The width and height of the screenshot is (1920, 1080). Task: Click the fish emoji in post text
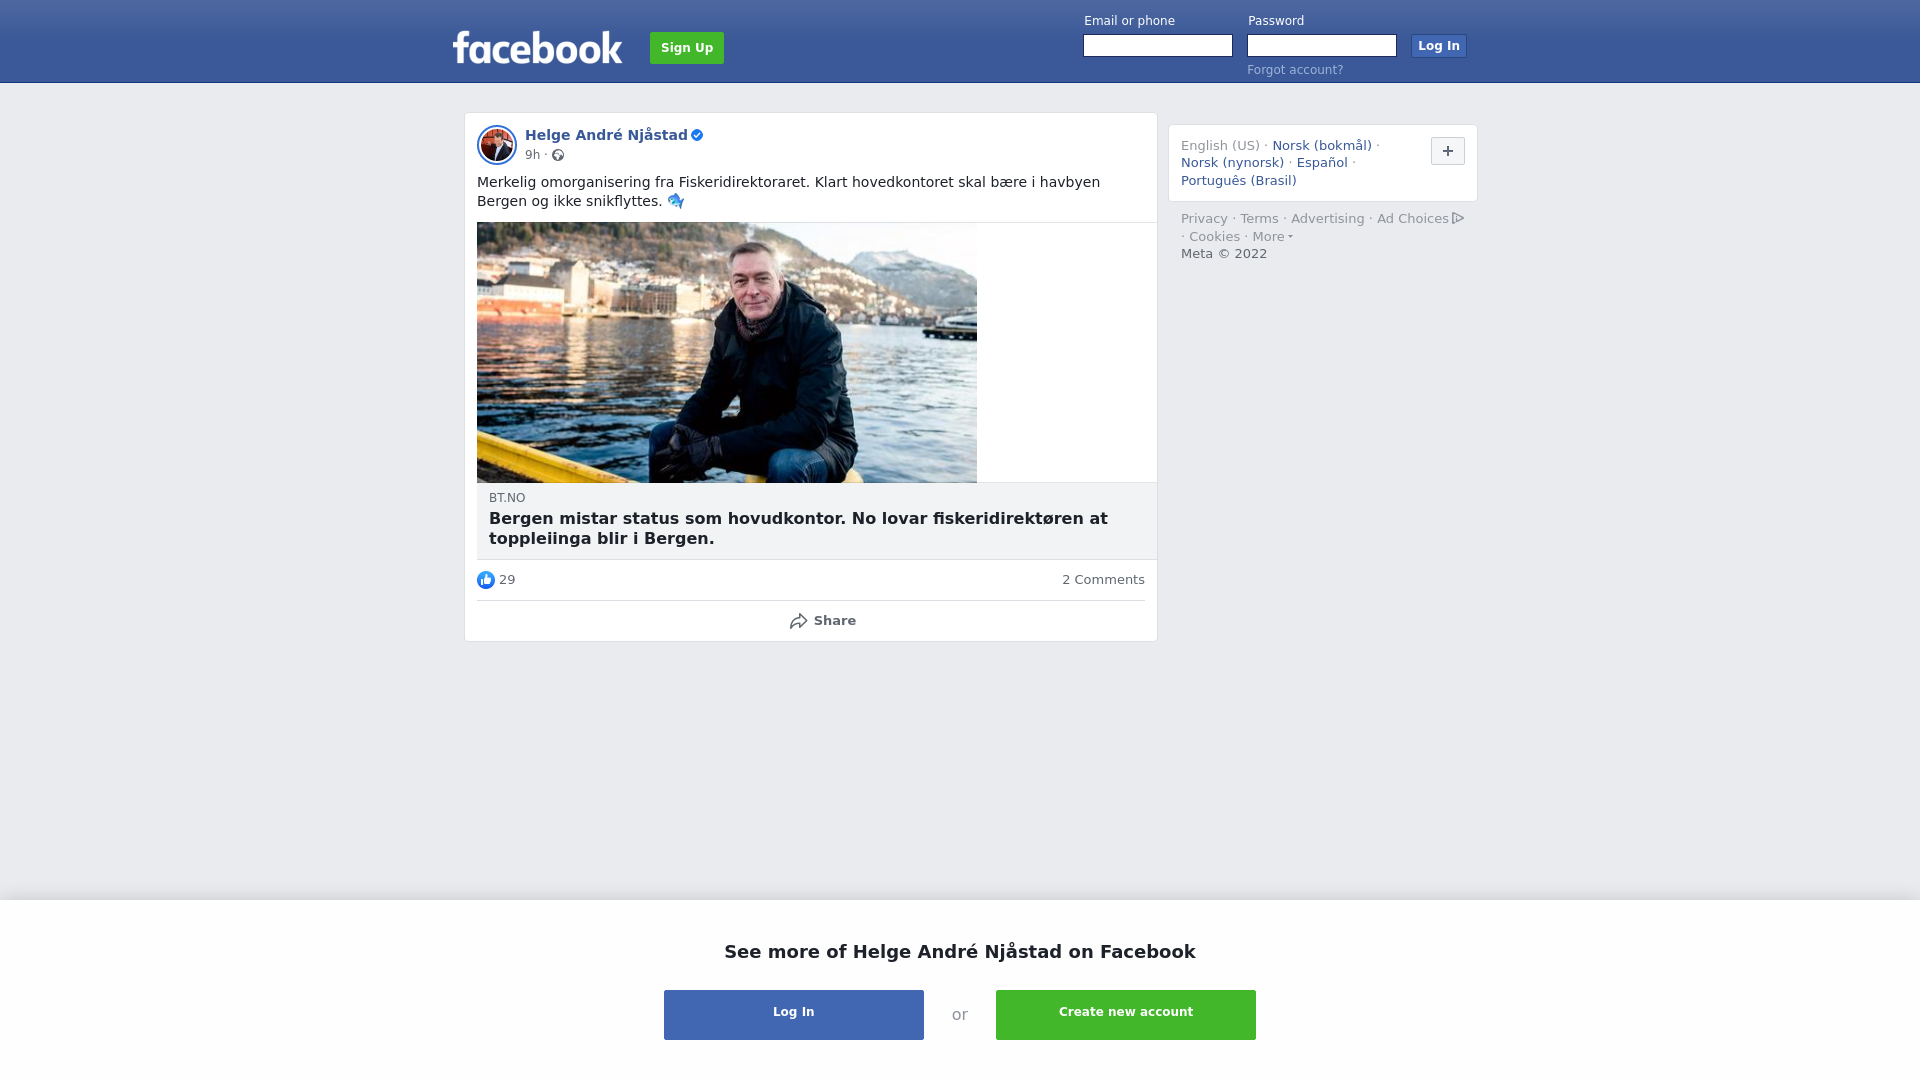[x=676, y=201]
